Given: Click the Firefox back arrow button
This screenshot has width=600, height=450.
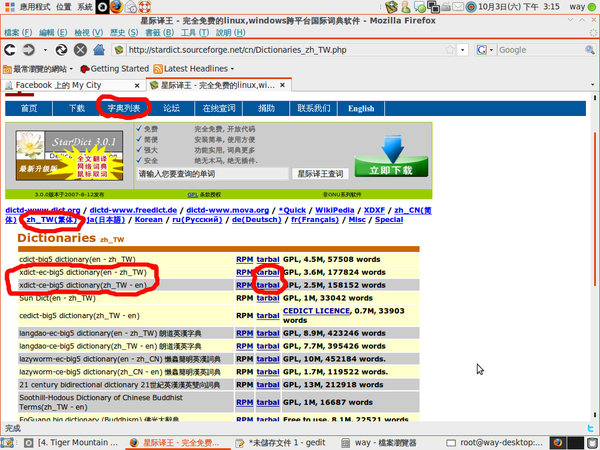Looking at the screenshot, I should pyautogui.click(x=10, y=50).
